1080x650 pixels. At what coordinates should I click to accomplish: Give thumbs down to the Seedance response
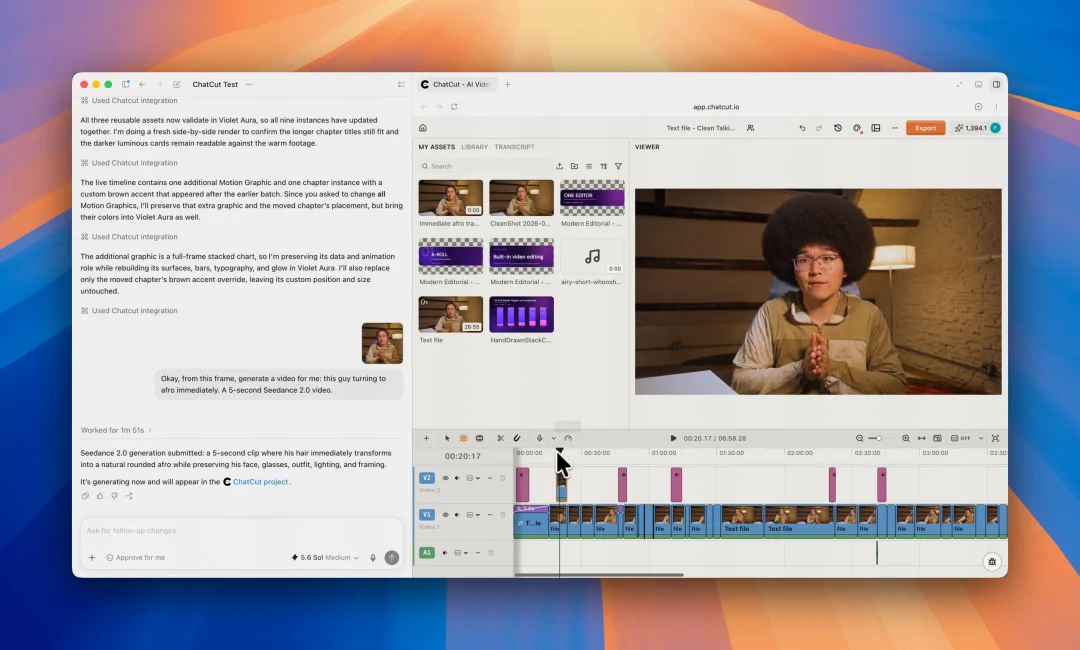[x=114, y=496]
